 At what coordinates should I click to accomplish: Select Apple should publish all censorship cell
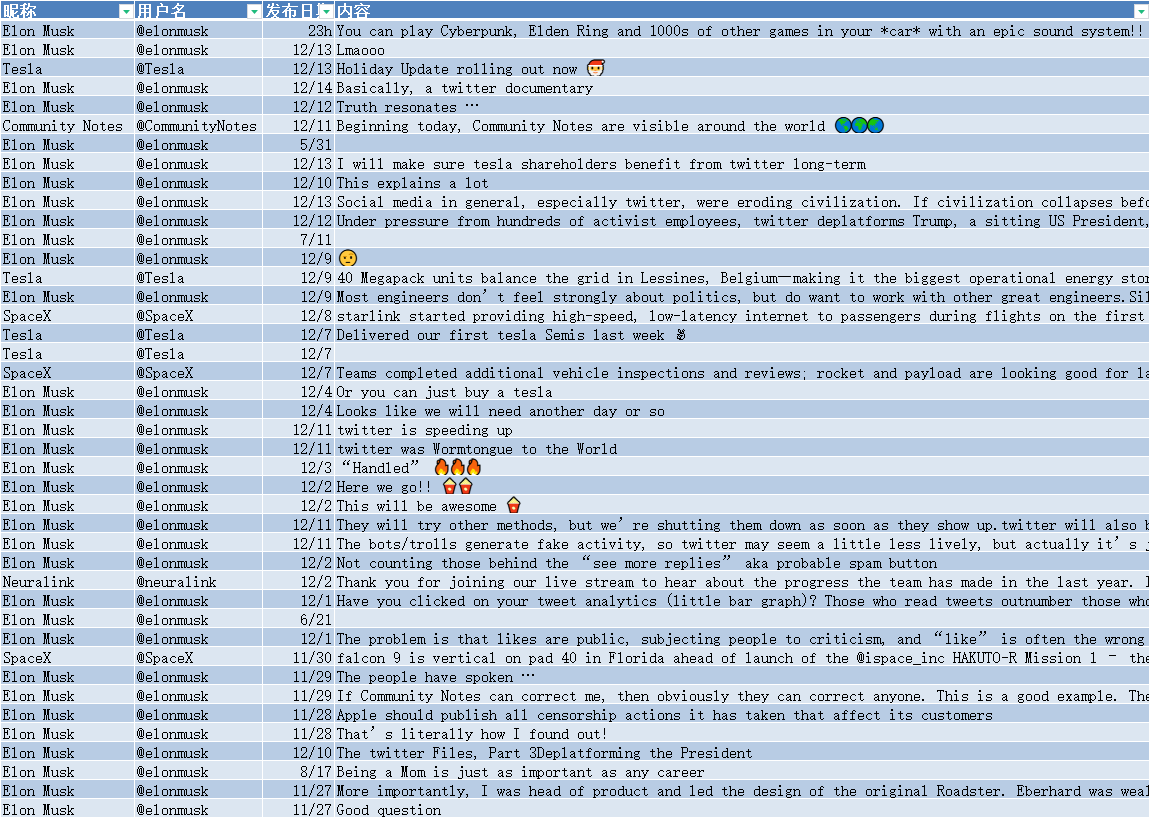click(x=742, y=716)
